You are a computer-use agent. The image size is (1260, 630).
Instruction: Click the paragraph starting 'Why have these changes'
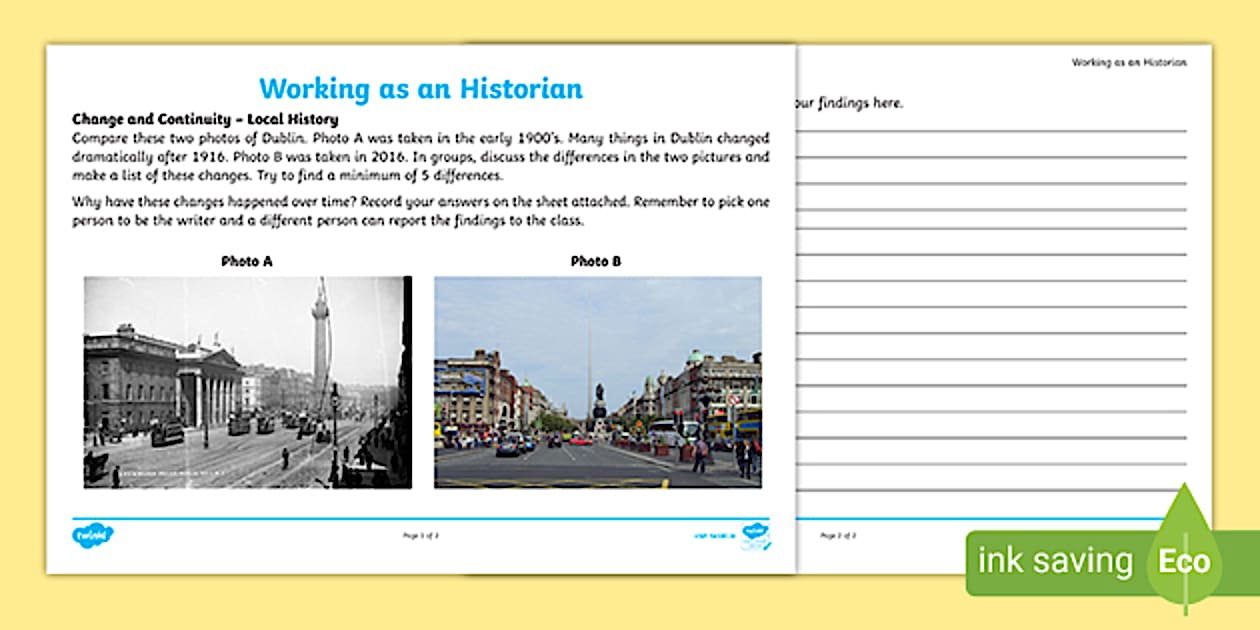(420, 211)
